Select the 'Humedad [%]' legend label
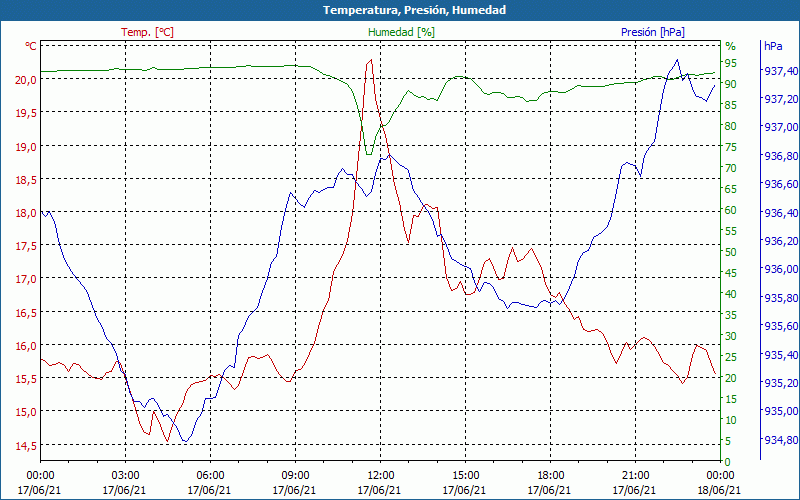 402,32
